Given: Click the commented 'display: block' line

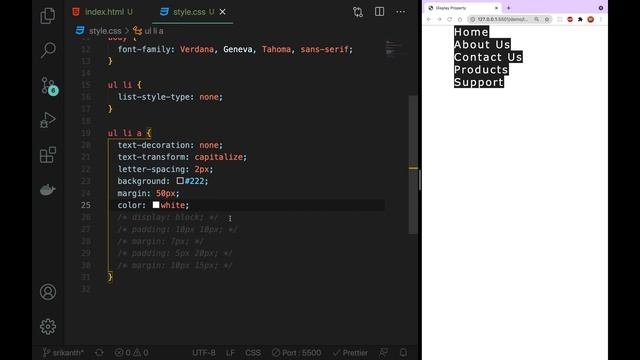Looking at the screenshot, I should pos(168,217).
